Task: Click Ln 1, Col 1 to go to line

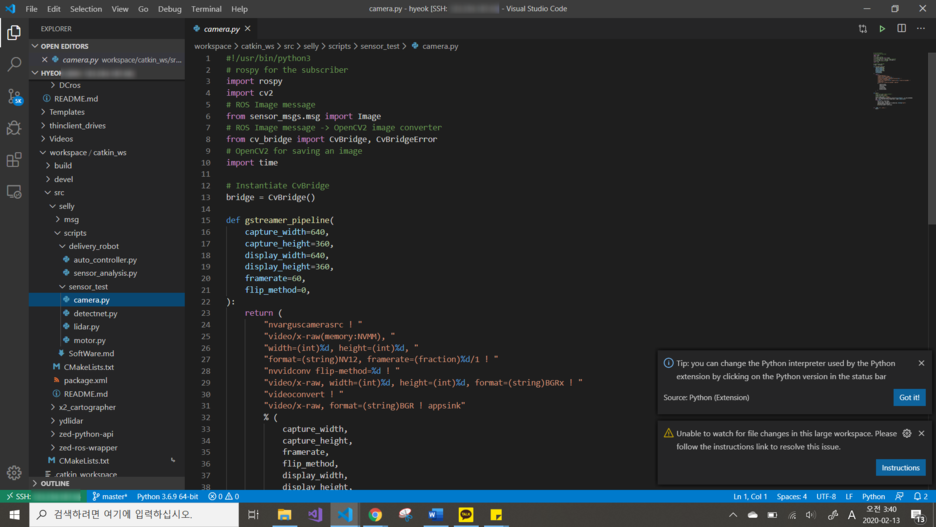Action: (750, 497)
